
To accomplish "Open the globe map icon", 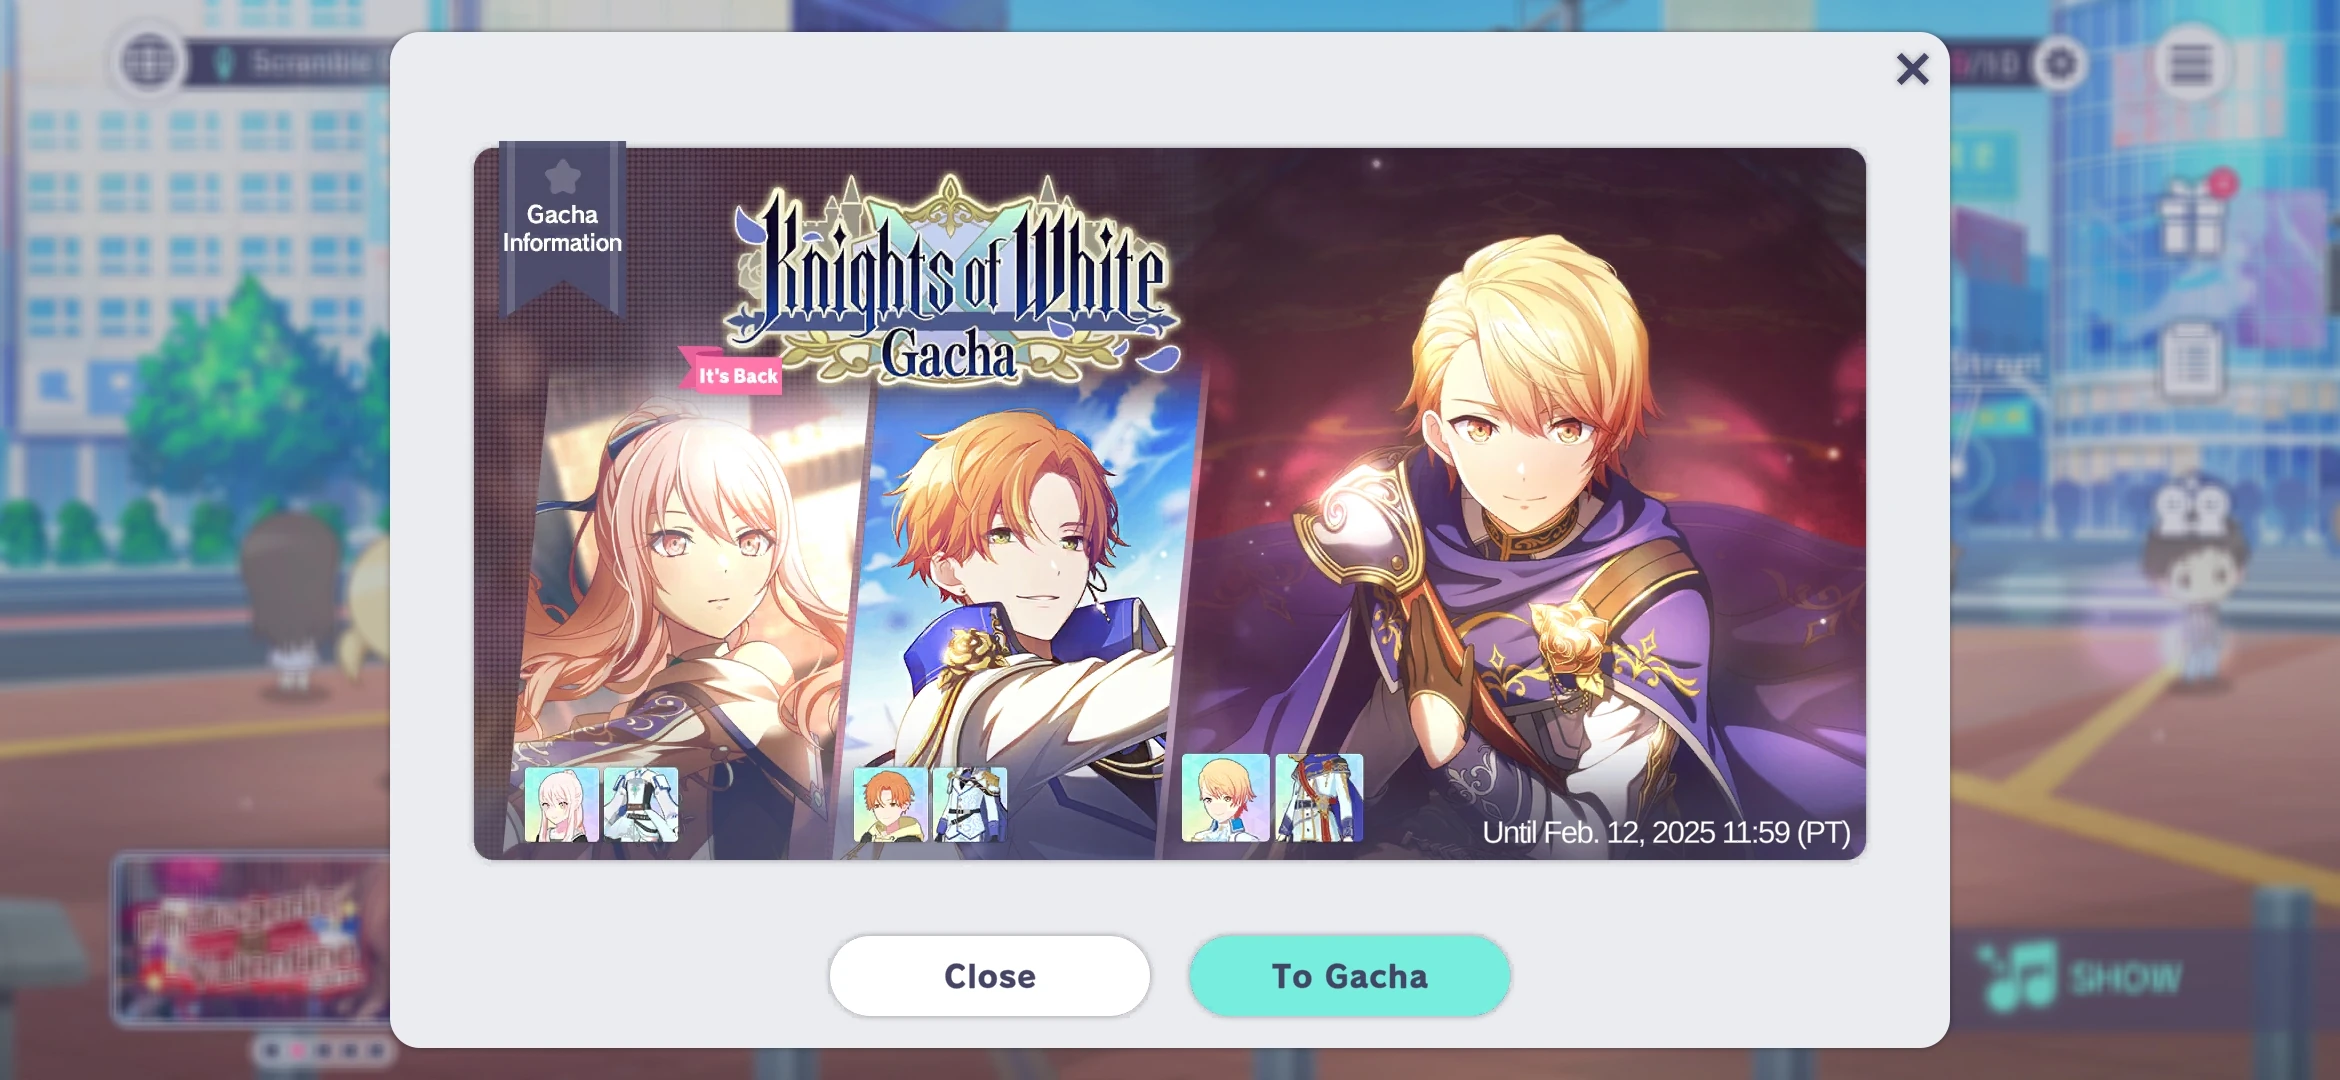I will [149, 62].
